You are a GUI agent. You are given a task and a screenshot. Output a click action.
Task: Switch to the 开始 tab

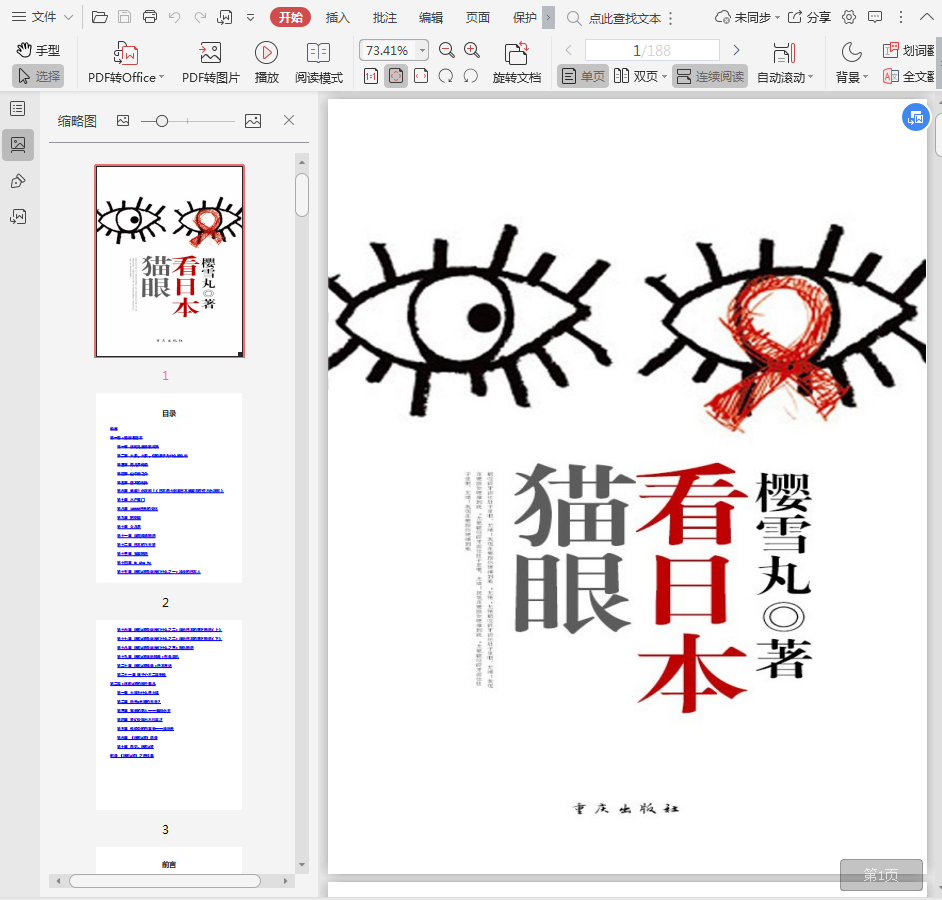pos(290,17)
